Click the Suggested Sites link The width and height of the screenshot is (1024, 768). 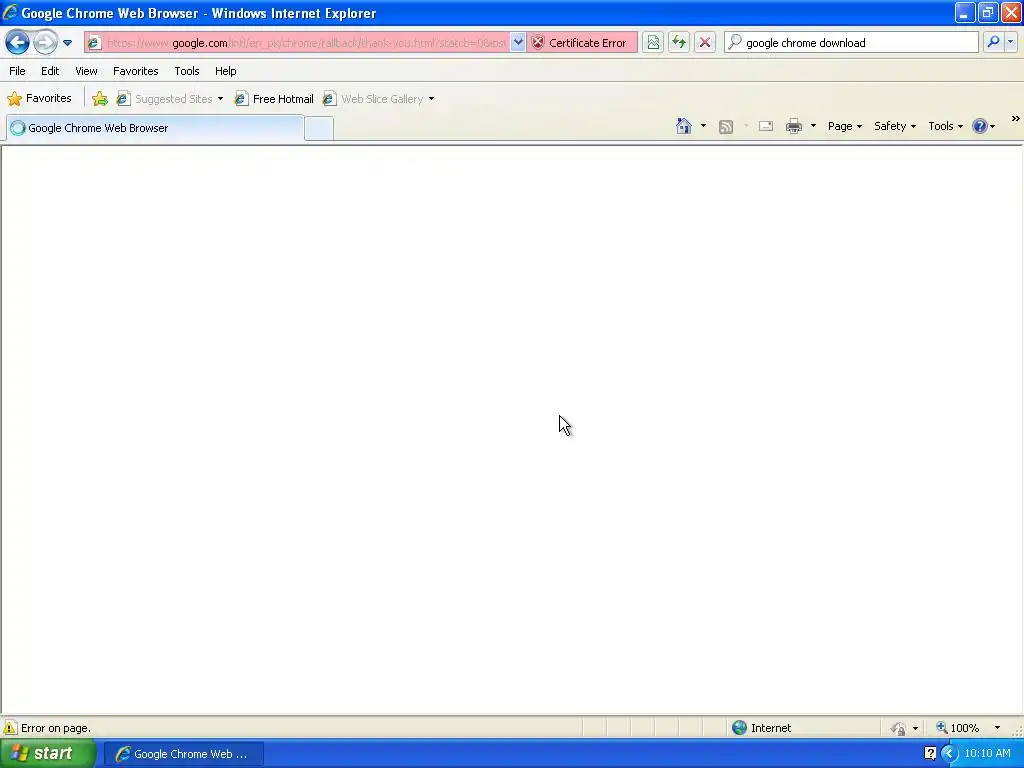(x=166, y=99)
